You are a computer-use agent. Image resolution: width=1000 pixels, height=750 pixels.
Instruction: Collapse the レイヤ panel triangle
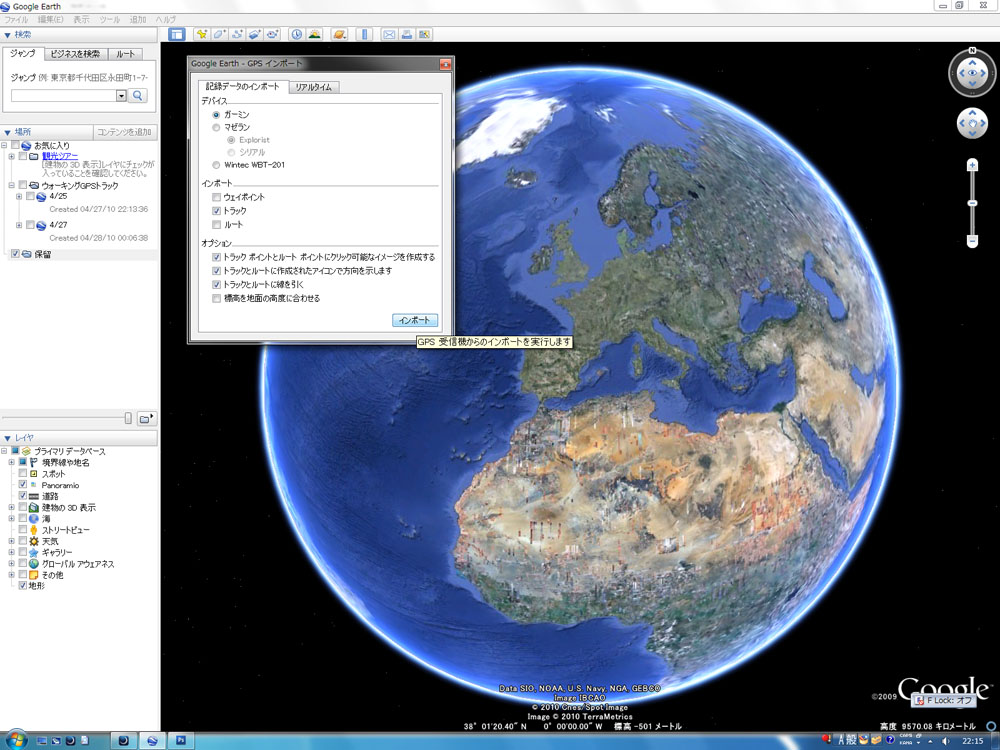point(7,438)
